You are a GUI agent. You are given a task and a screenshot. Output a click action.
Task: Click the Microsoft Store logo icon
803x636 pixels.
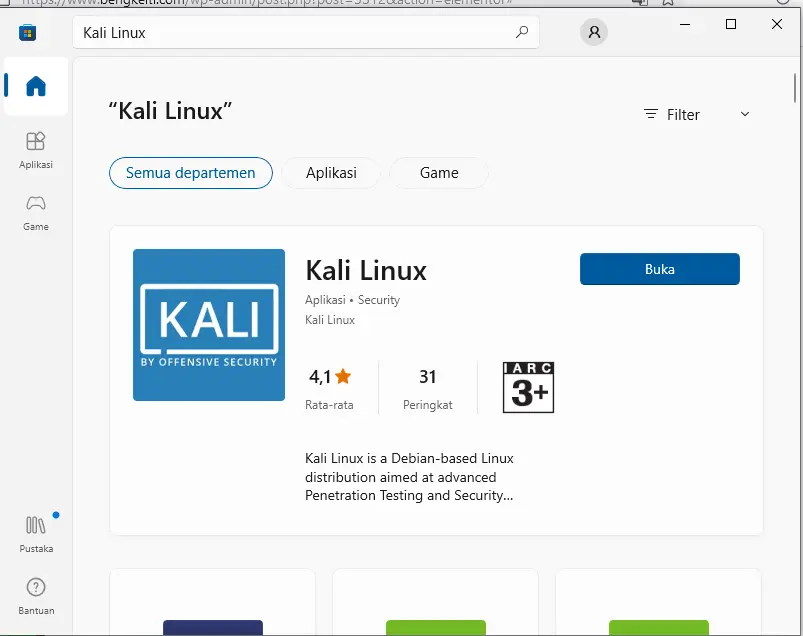[x=28, y=33]
